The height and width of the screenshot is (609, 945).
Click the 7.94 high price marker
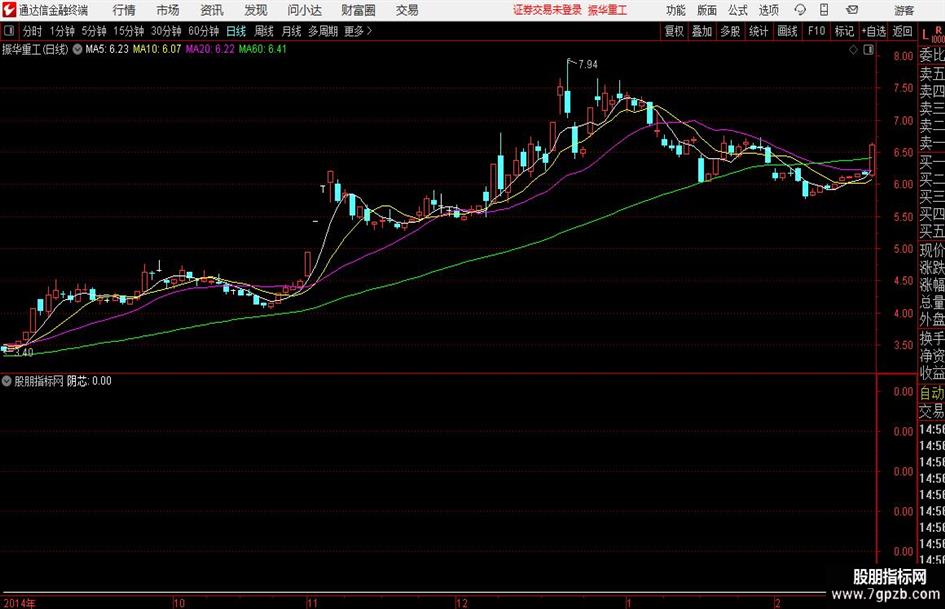coord(588,65)
